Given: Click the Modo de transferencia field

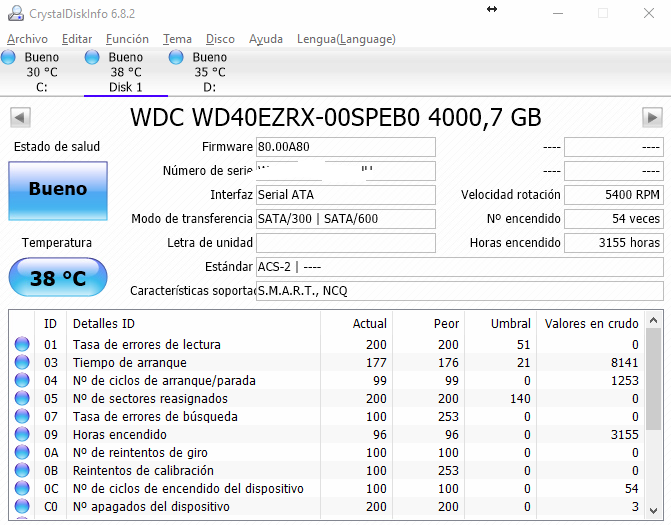Looking at the screenshot, I should [346, 219].
